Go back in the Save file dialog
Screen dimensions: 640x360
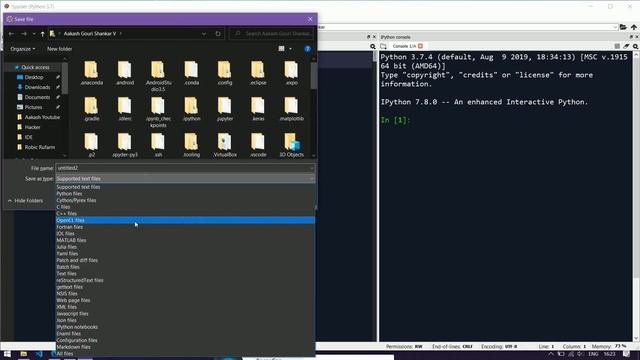(11, 33)
